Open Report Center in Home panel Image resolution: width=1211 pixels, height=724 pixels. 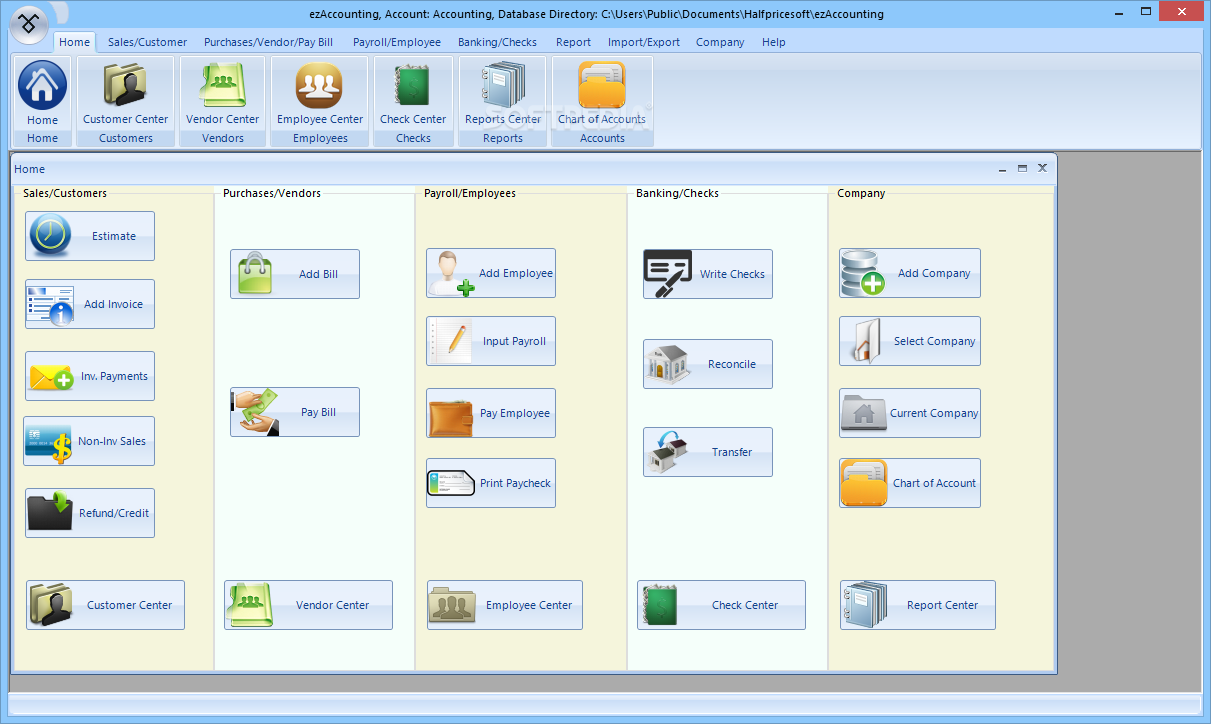918,605
